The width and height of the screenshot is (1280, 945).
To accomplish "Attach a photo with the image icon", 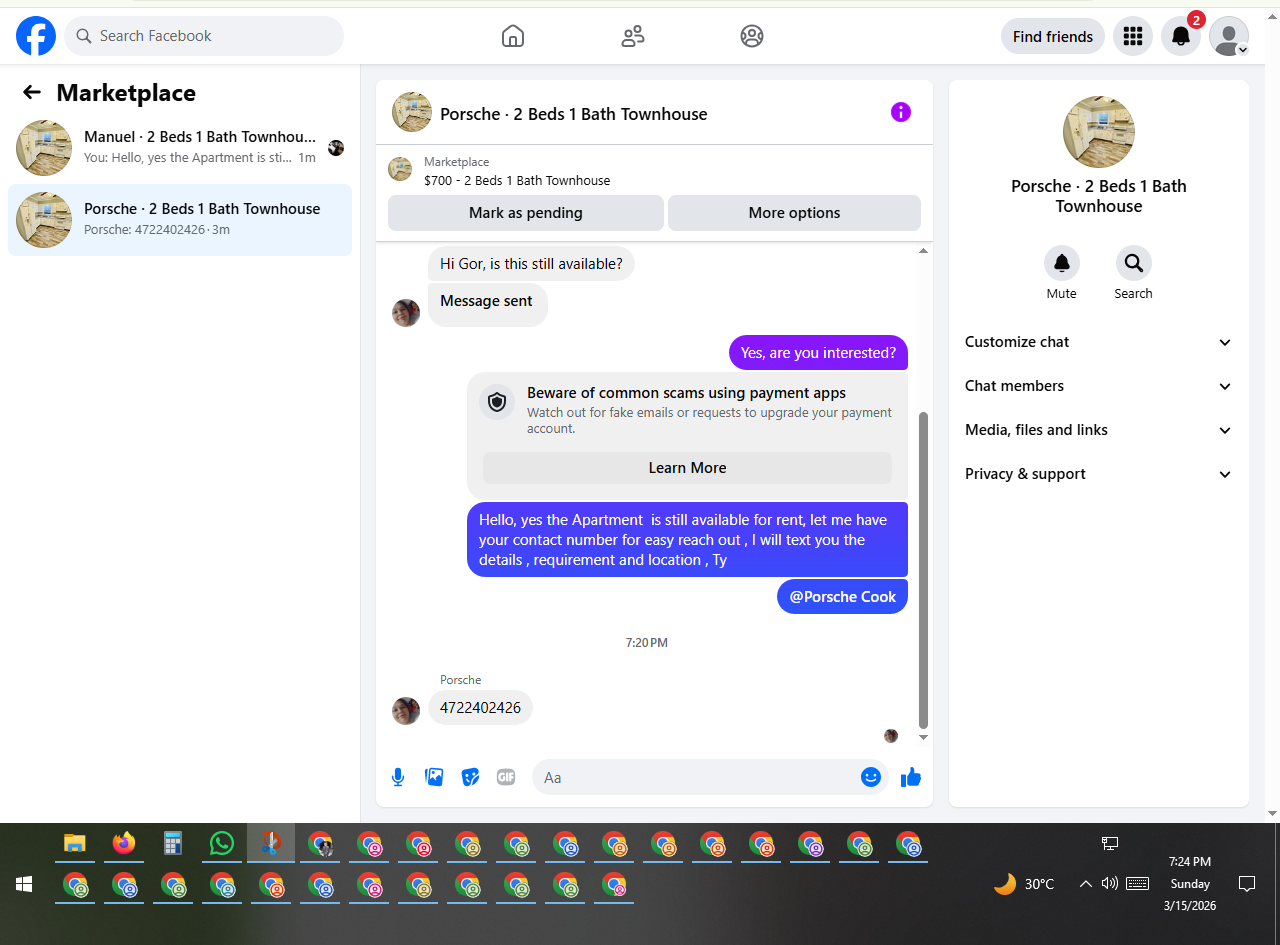I will [434, 777].
